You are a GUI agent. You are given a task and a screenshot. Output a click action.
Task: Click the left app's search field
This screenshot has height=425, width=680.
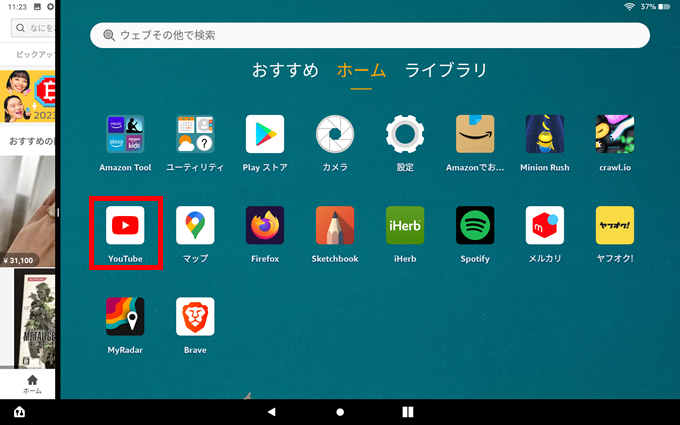click(33, 28)
